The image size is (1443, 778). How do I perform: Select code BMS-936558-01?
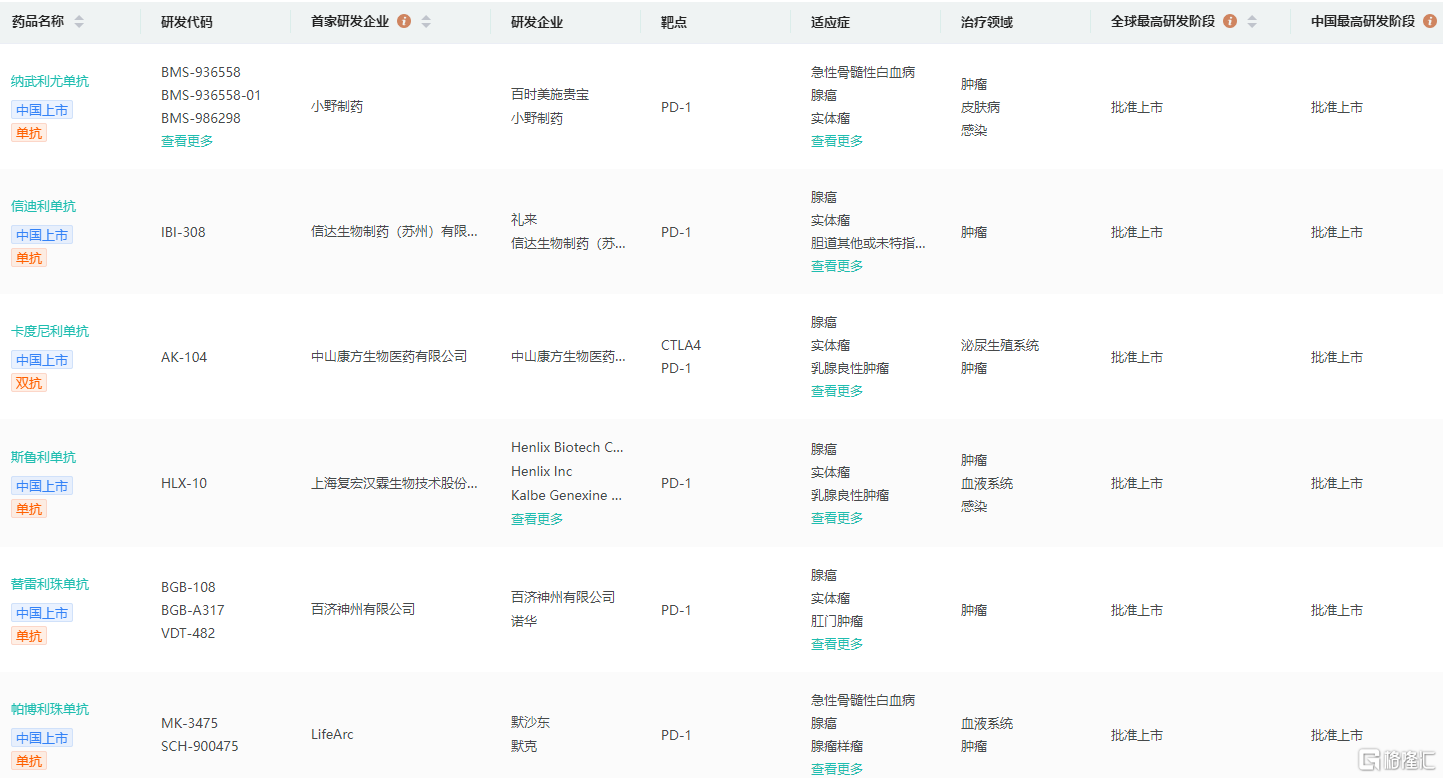click(211, 95)
